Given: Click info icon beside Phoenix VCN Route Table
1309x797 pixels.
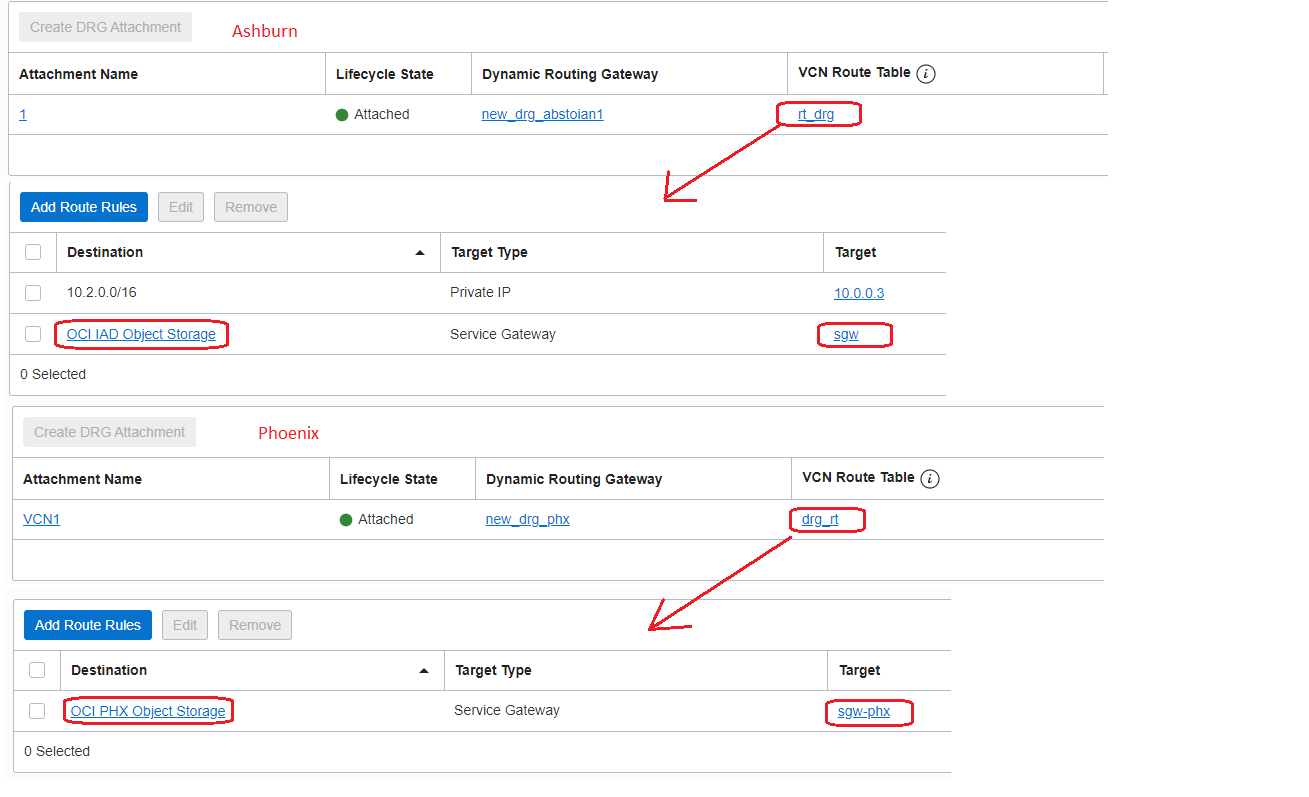Looking at the screenshot, I should coord(930,479).
